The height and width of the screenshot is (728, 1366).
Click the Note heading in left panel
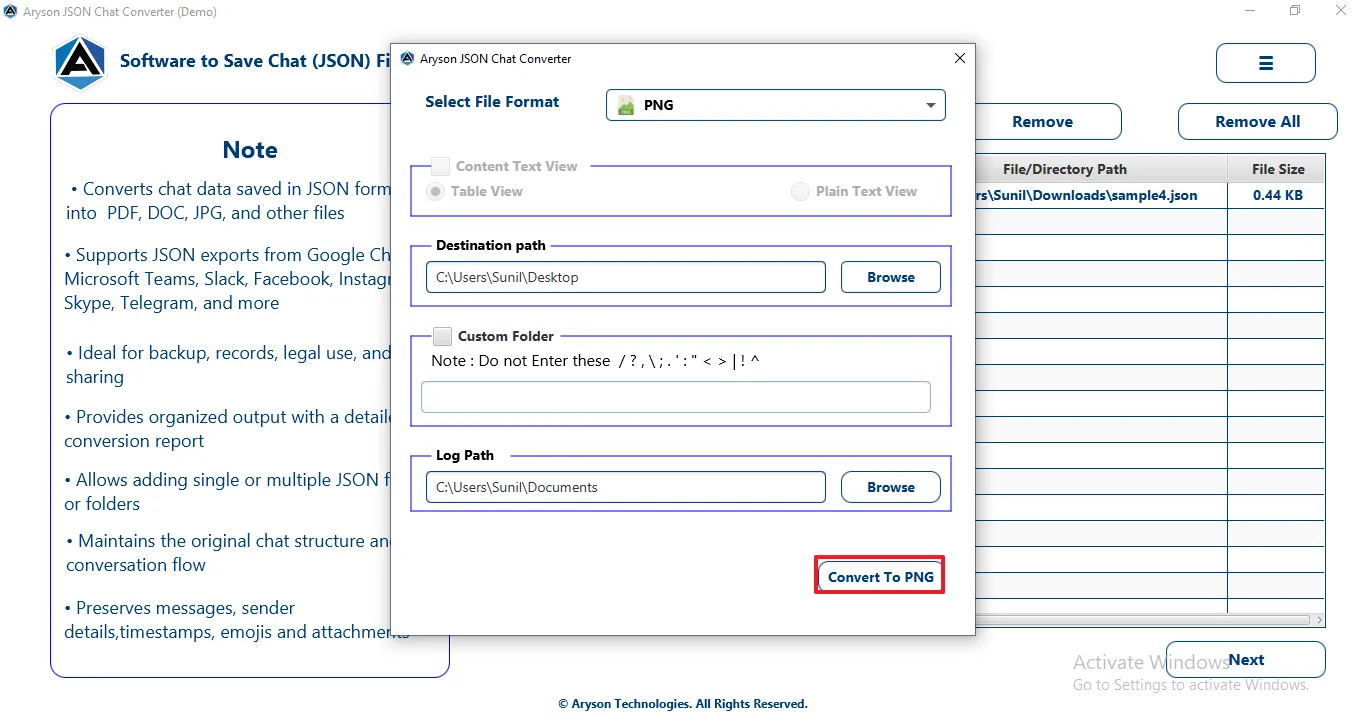pos(250,150)
